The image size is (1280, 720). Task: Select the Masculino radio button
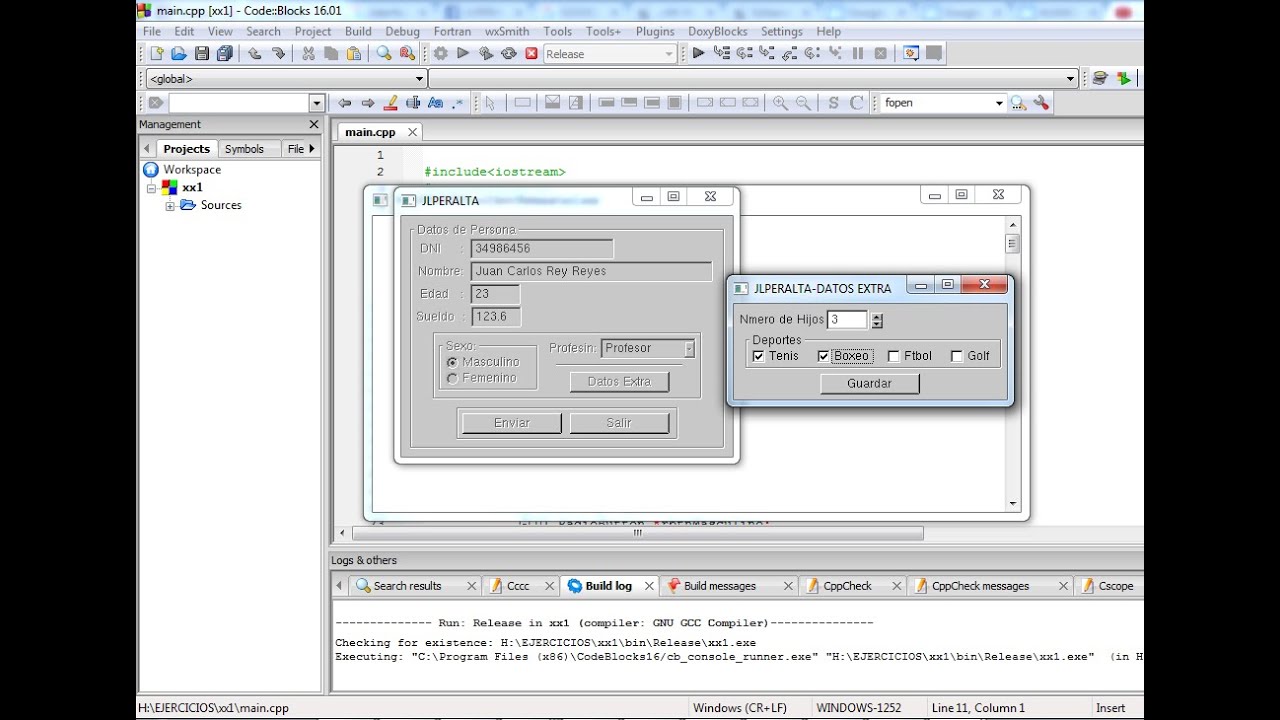click(x=453, y=362)
